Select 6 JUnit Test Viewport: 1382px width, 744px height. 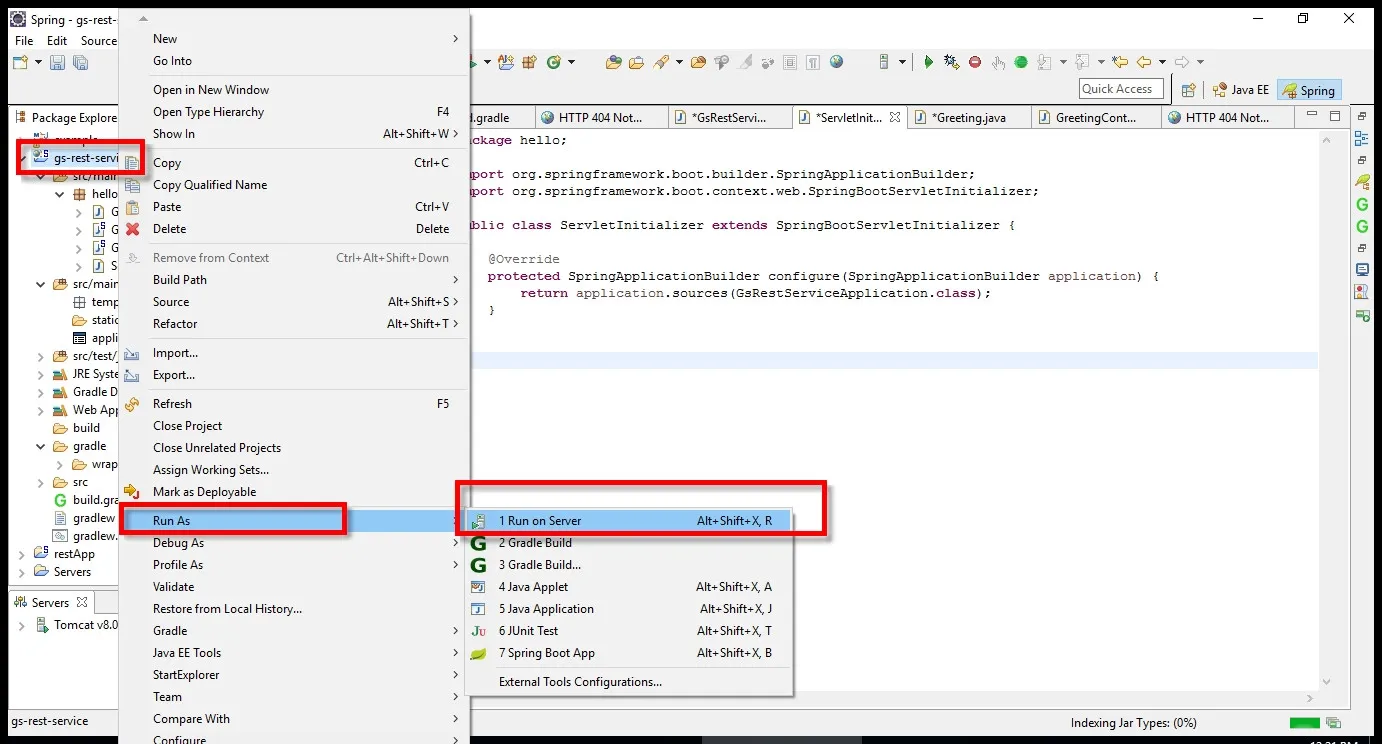[629, 631]
